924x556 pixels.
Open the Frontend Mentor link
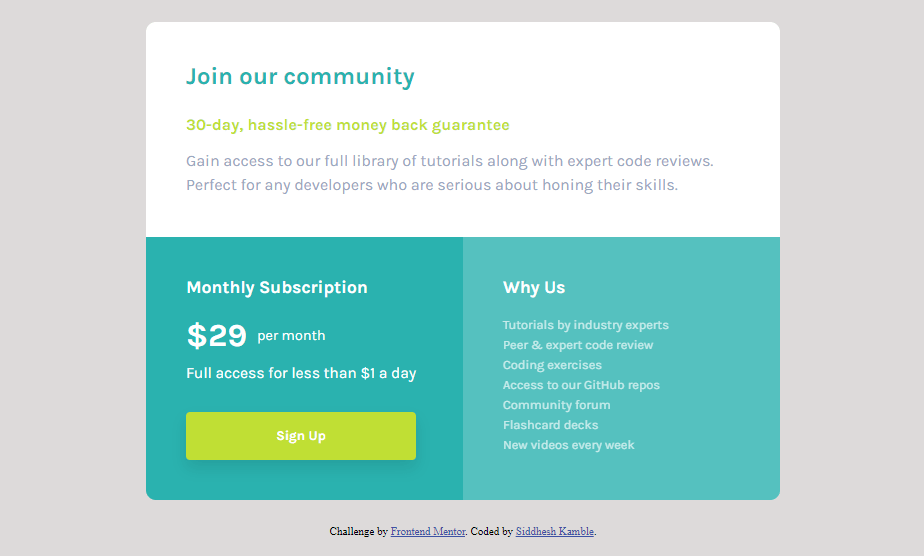click(428, 531)
